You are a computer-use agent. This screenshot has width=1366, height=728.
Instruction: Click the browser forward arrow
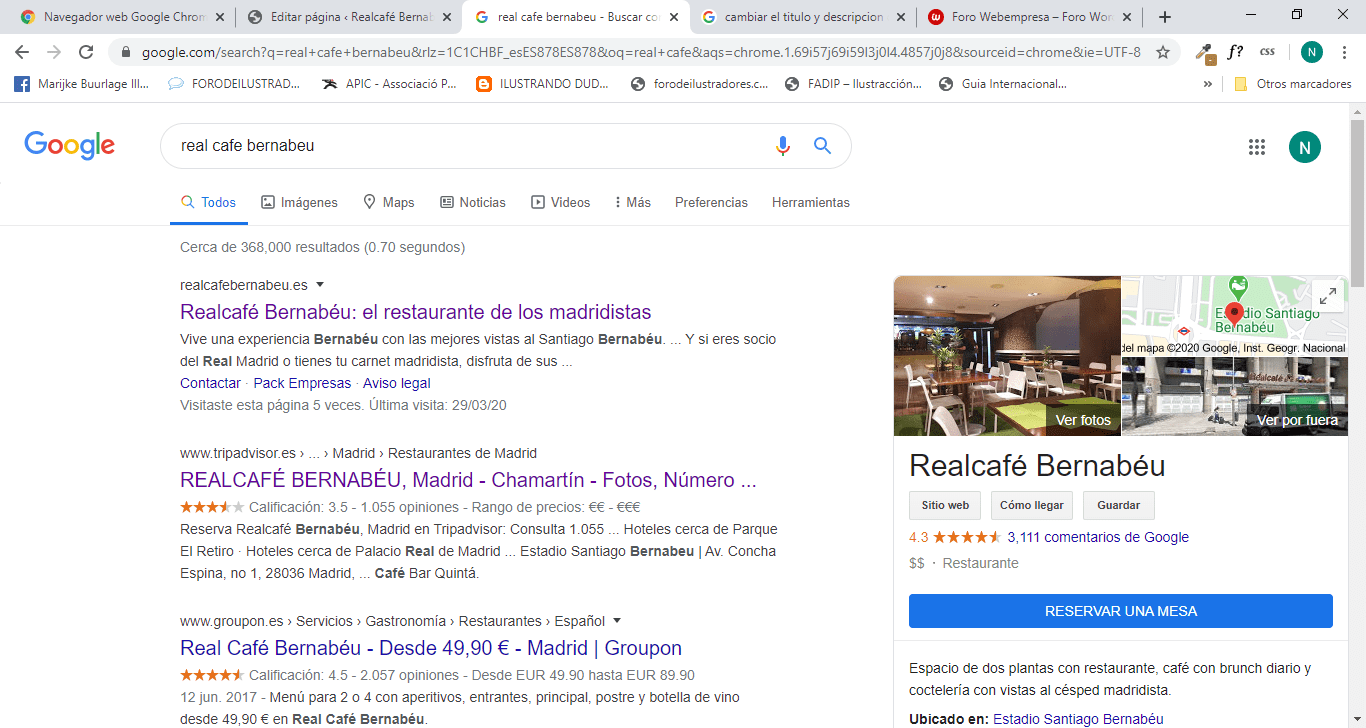click(x=53, y=52)
